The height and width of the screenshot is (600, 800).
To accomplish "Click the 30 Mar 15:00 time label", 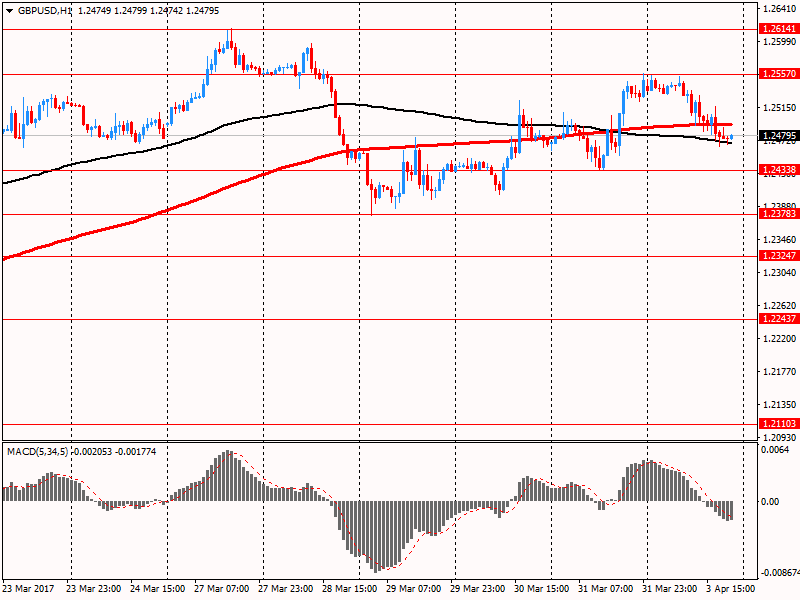I will pos(542,588).
